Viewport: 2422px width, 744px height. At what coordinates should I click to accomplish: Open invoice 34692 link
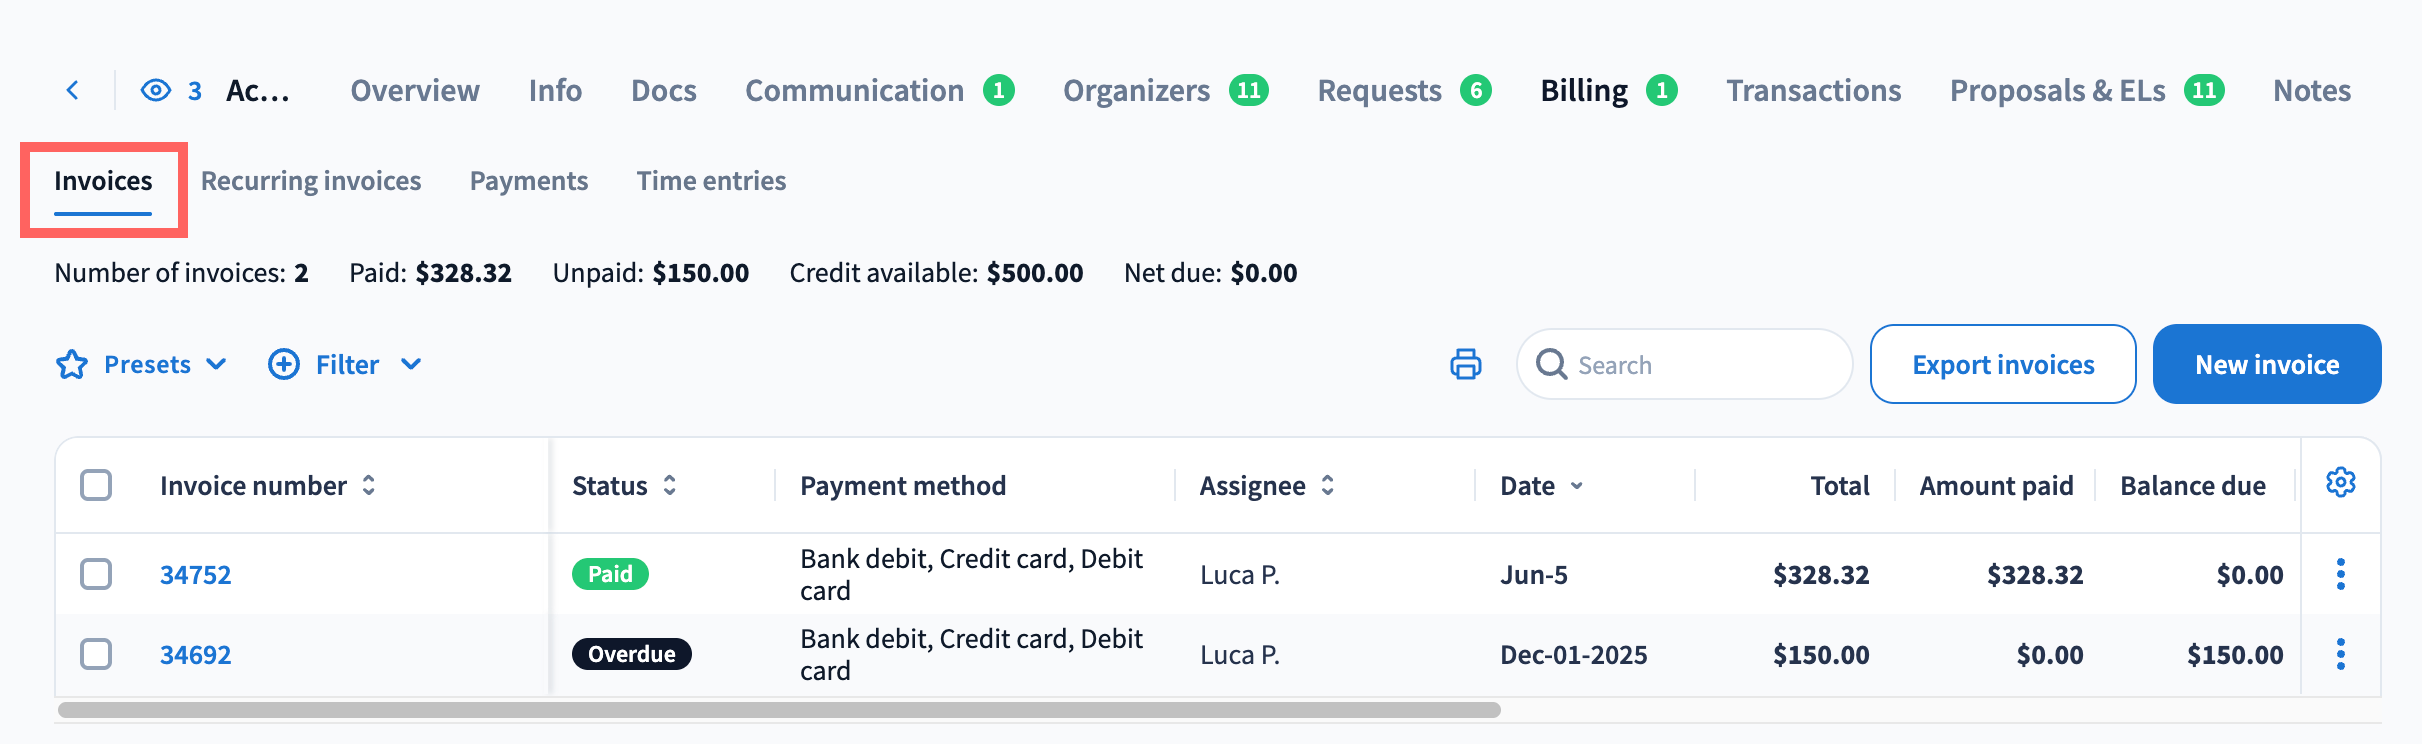tap(196, 655)
